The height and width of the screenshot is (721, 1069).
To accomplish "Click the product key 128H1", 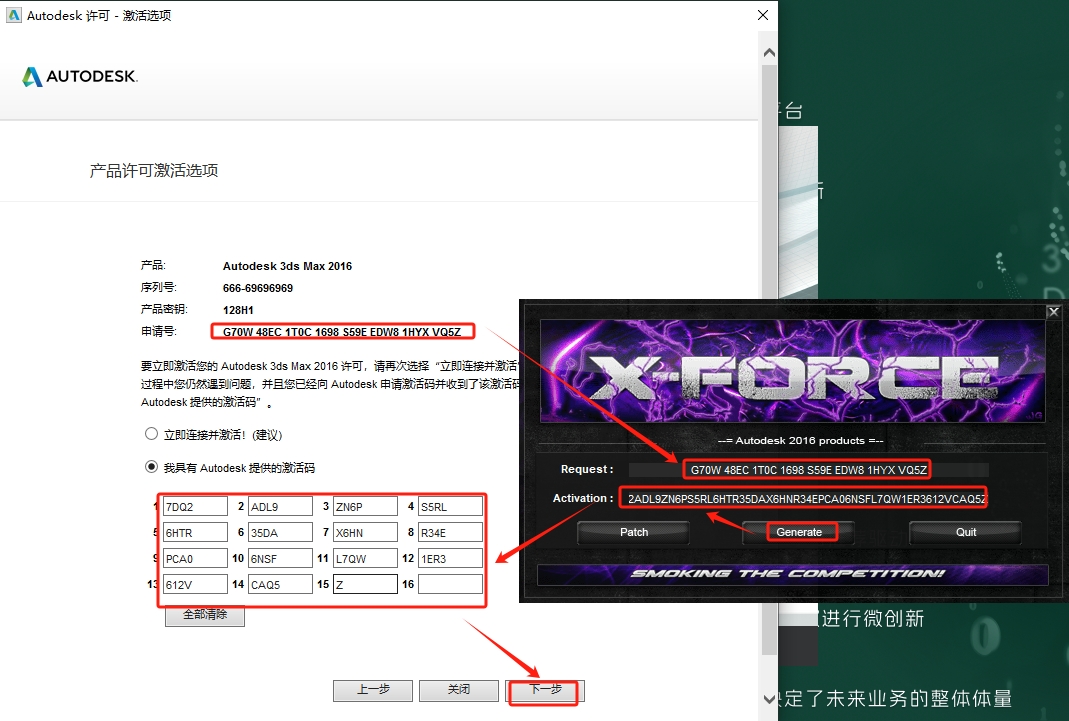I will [238, 310].
